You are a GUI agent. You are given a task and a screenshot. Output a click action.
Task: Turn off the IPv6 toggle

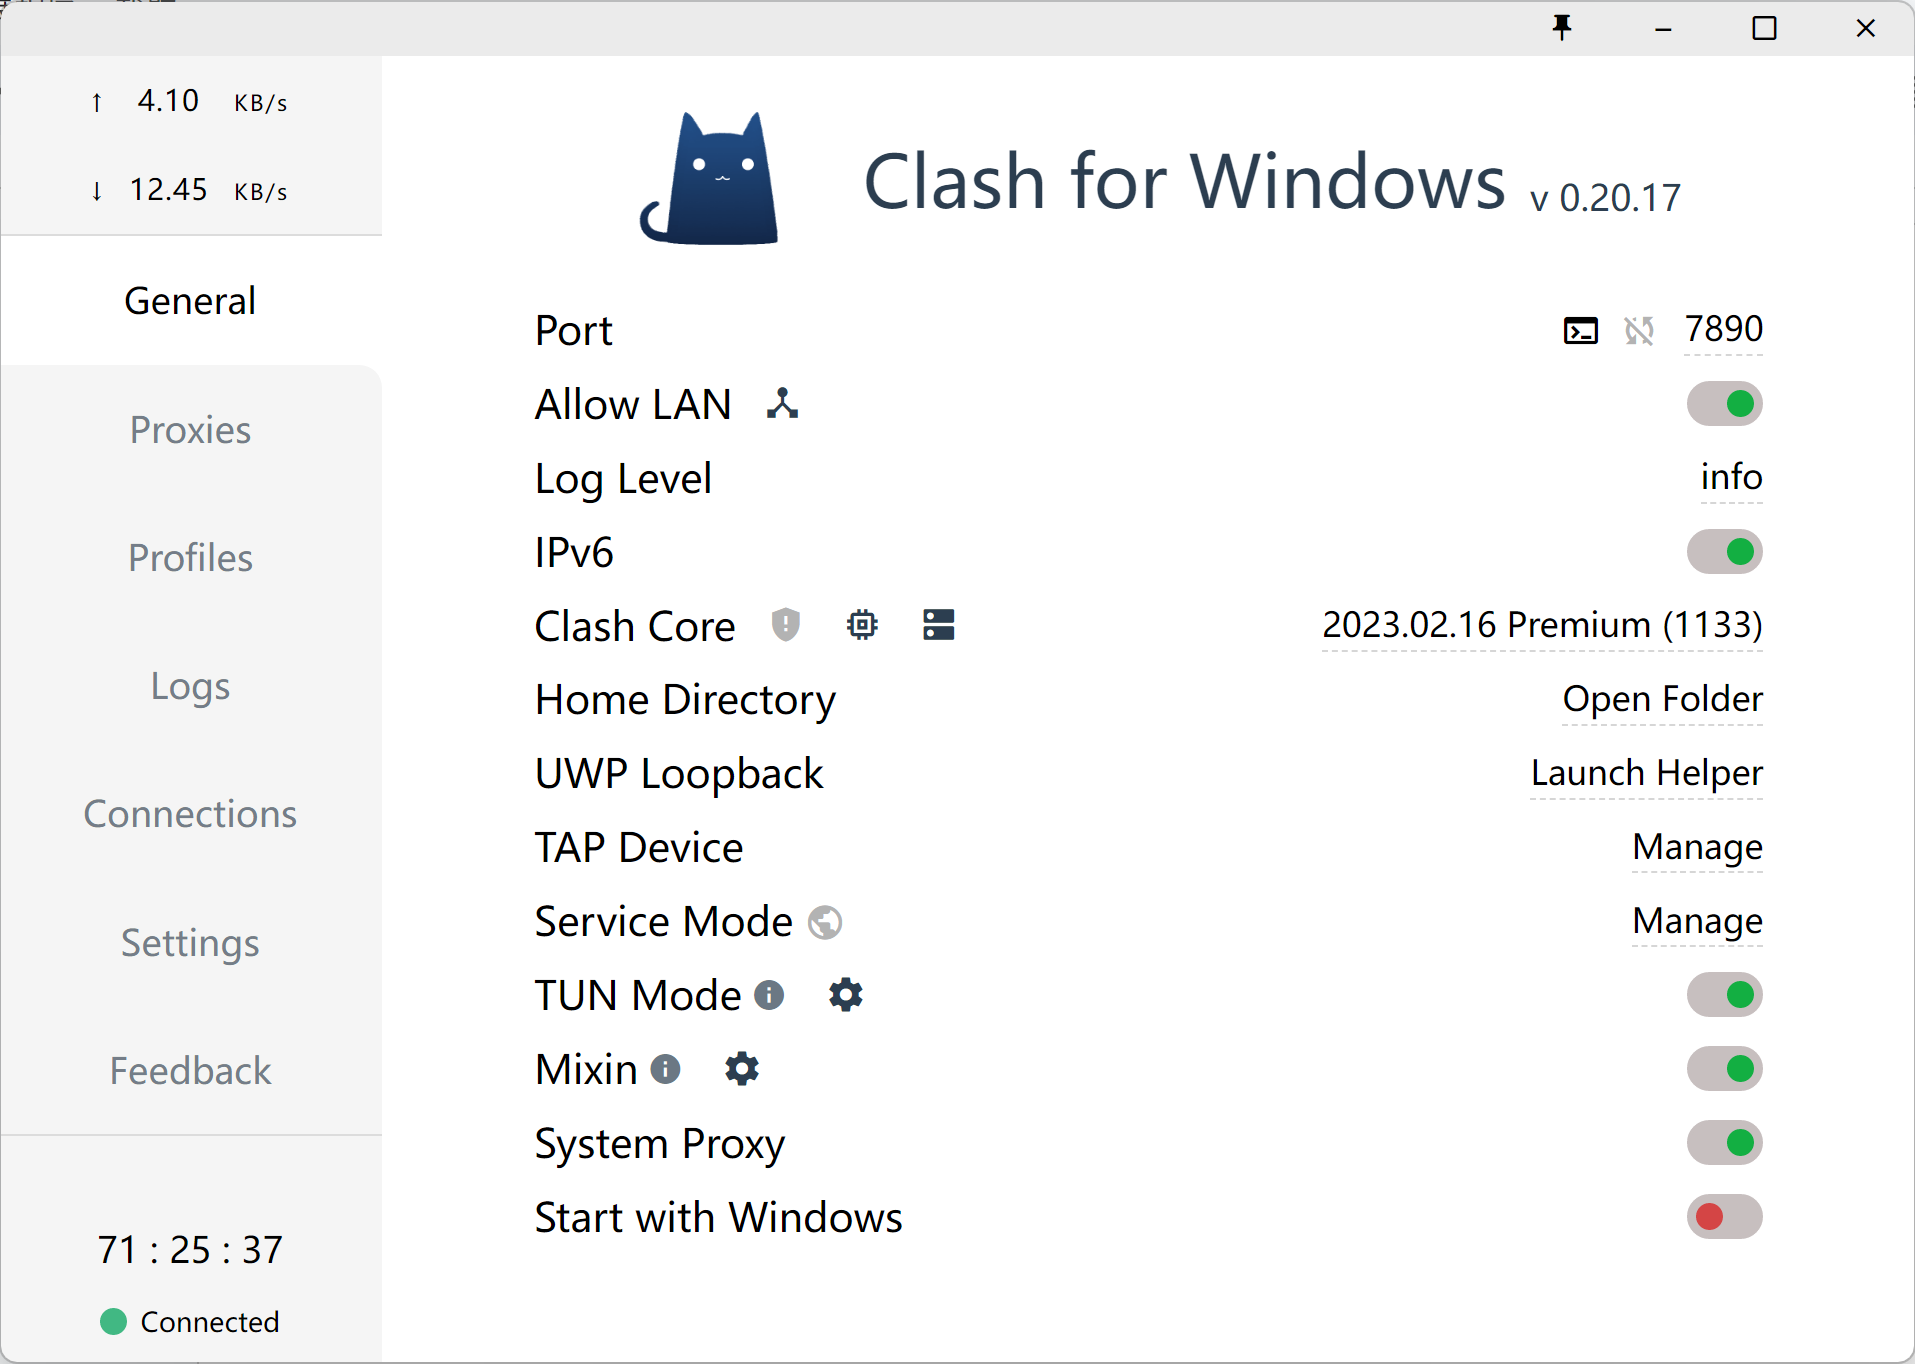pyautogui.click(x=1724, y=551)
